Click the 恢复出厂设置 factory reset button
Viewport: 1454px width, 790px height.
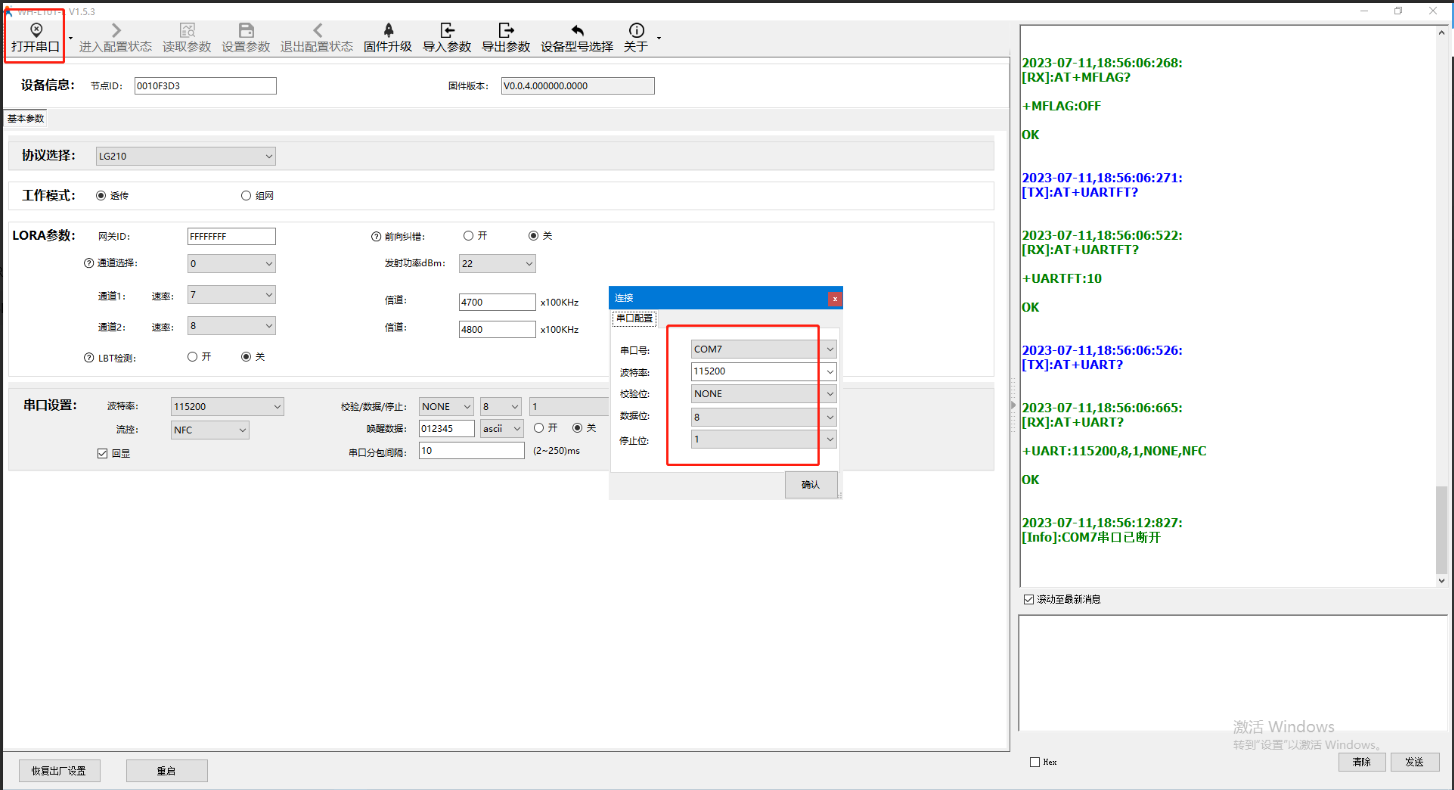point(59,771)
